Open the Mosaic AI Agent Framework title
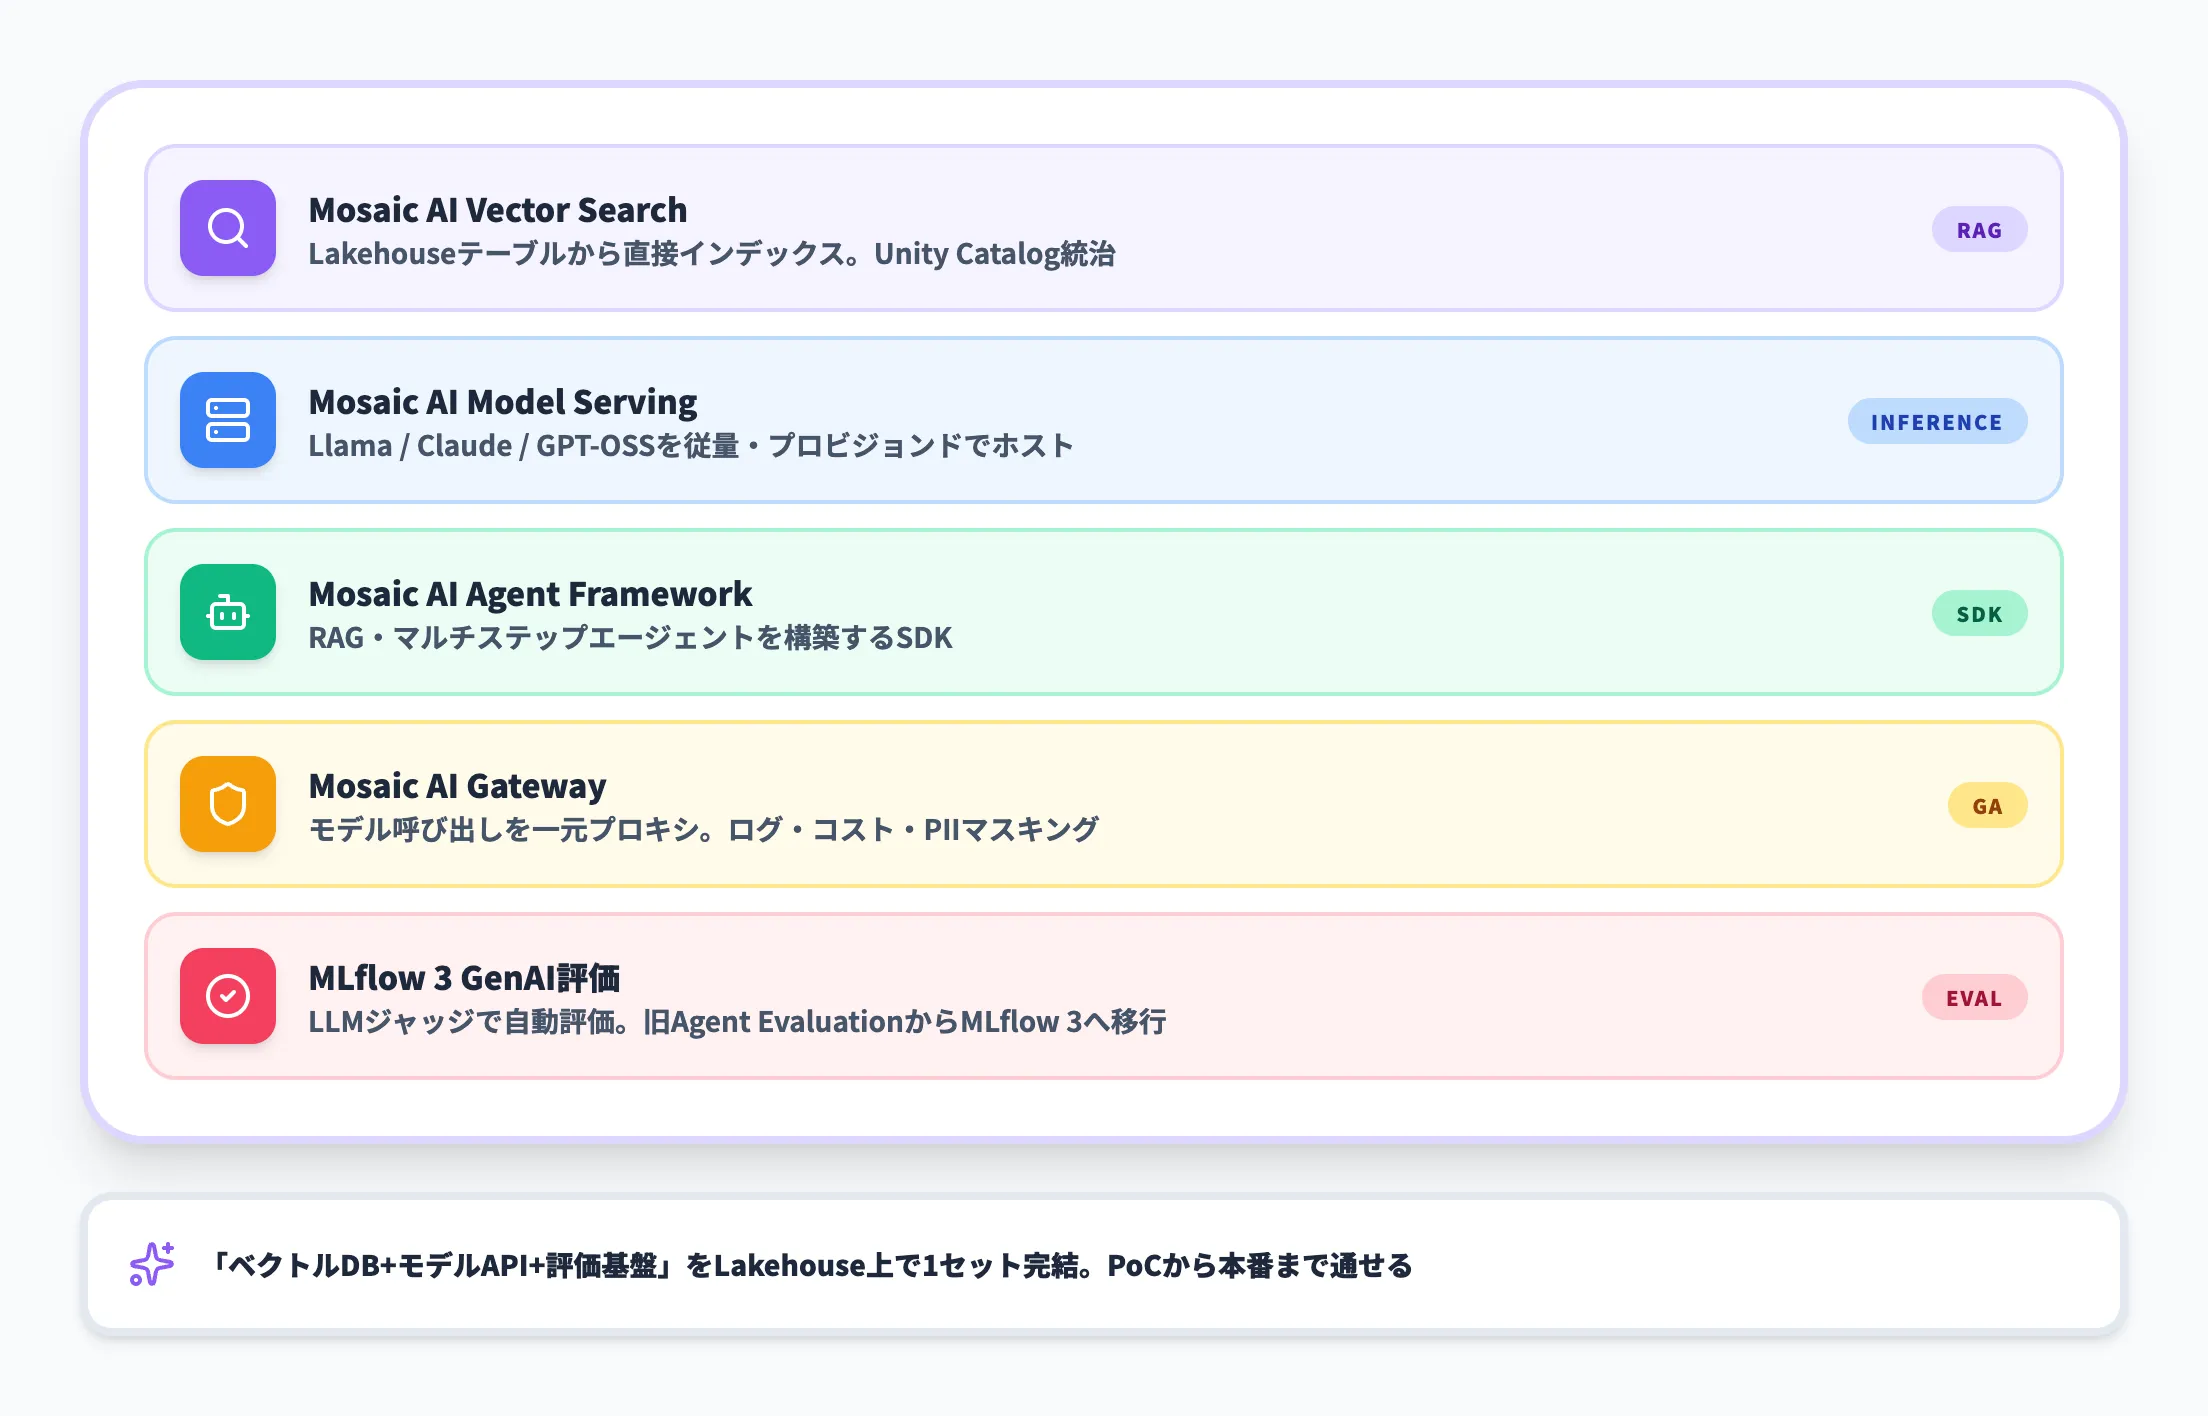Viewport: 2208px width, 1416px height. pyautogui.click(x=530, y=594)
